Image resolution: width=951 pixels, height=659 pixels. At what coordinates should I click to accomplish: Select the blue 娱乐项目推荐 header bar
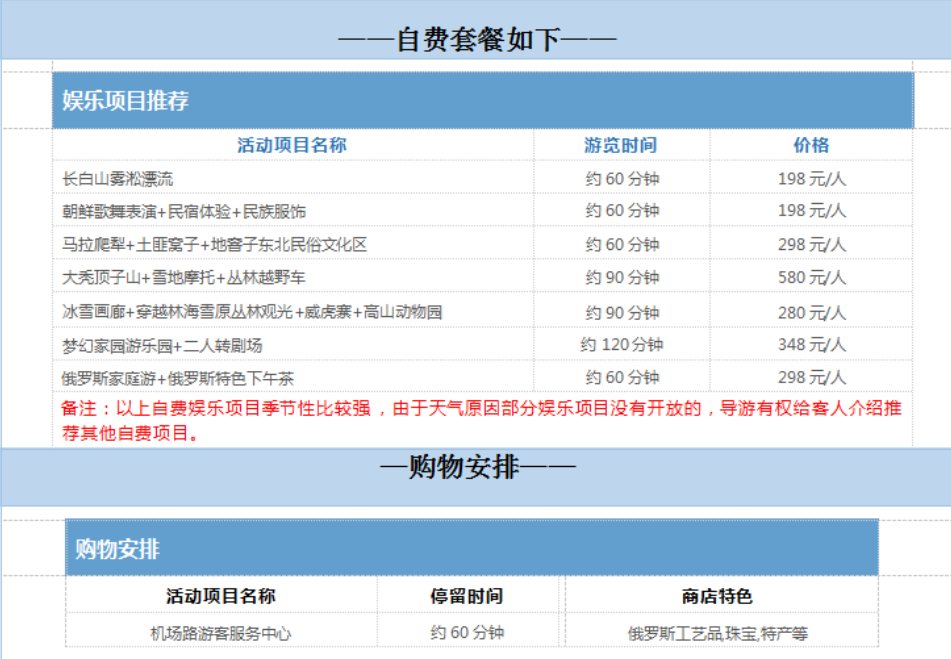[x=482, y=101]
